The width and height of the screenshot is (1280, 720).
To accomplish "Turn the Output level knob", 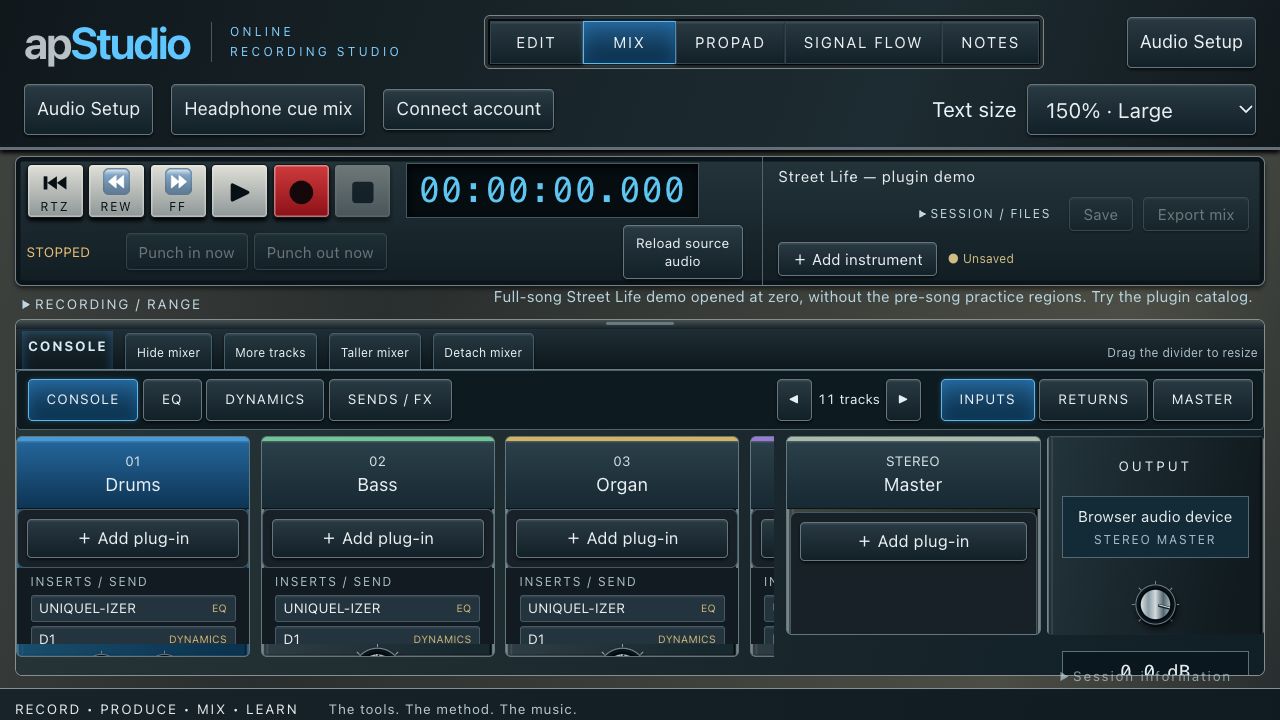I will pyautogui.click(x=1155, y=604).
